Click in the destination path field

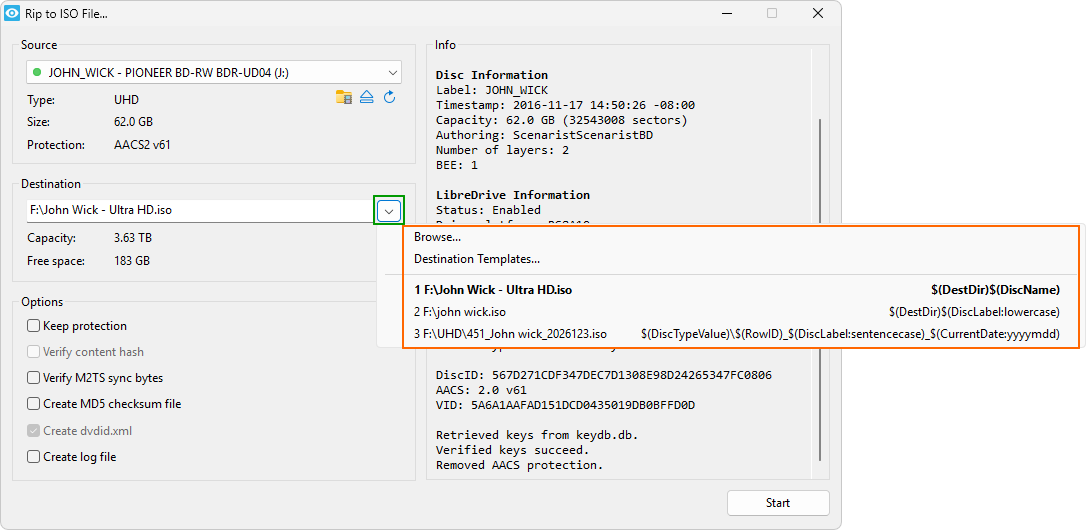click(198, 211)
